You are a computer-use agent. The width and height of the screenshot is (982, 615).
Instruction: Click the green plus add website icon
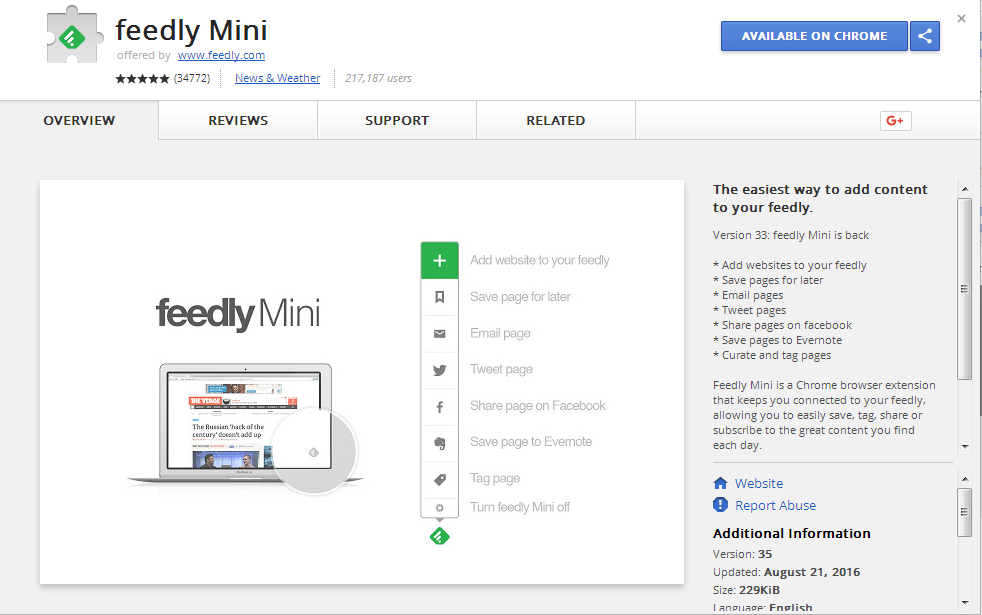(x=439, y=260)
